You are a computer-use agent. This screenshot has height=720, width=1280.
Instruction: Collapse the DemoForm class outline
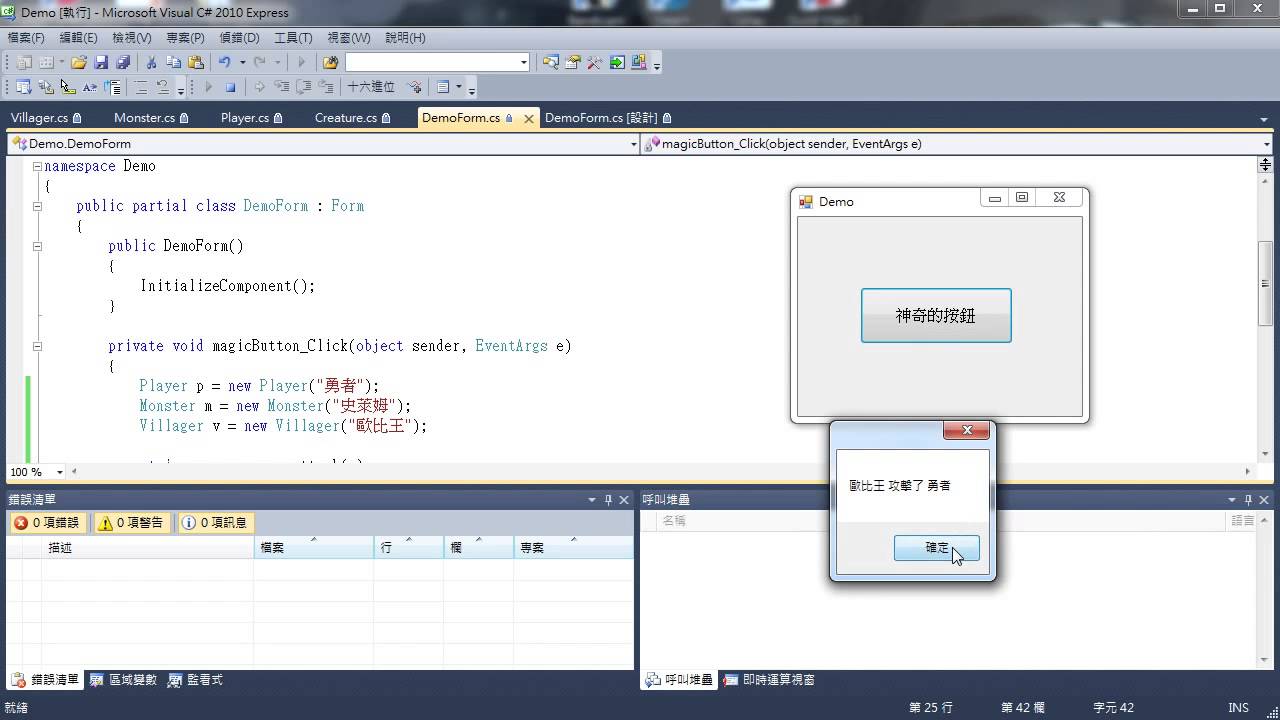click(x=37, y=206)
